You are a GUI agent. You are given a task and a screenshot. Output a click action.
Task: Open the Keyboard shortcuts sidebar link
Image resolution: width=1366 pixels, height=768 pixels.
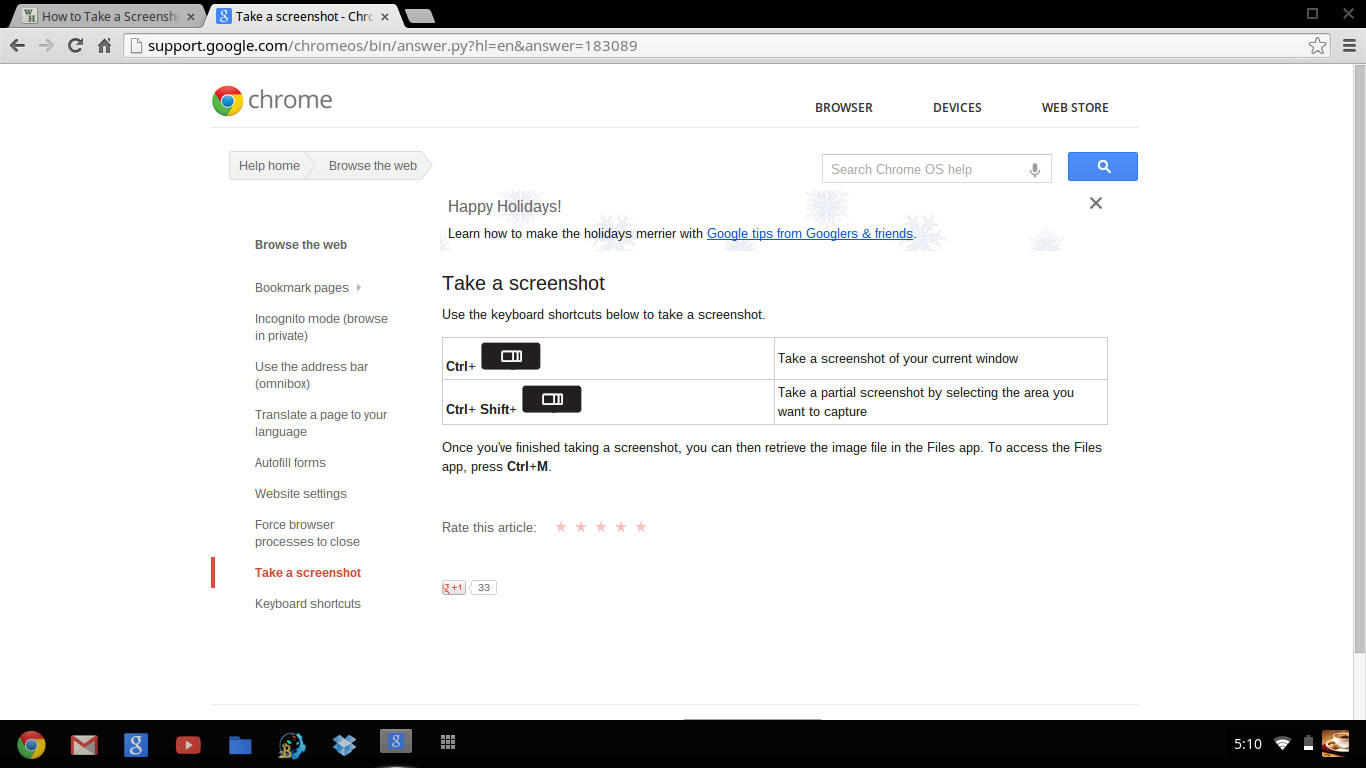click(308, 603)
